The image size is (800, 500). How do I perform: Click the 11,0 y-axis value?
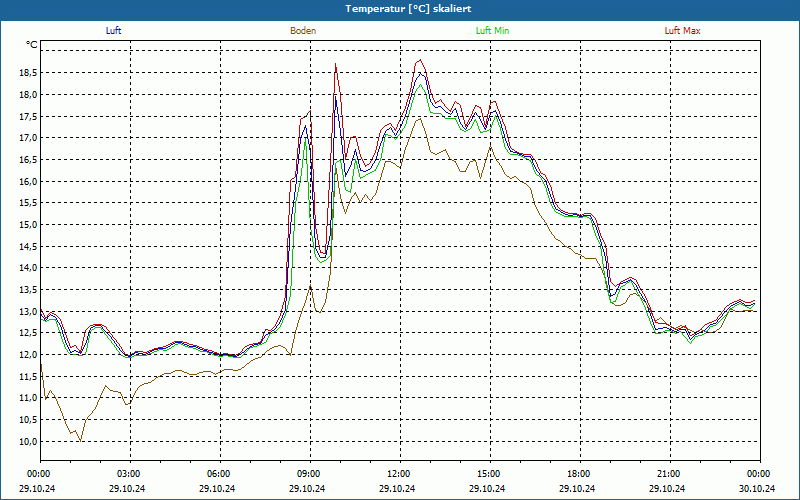(28, 398)
